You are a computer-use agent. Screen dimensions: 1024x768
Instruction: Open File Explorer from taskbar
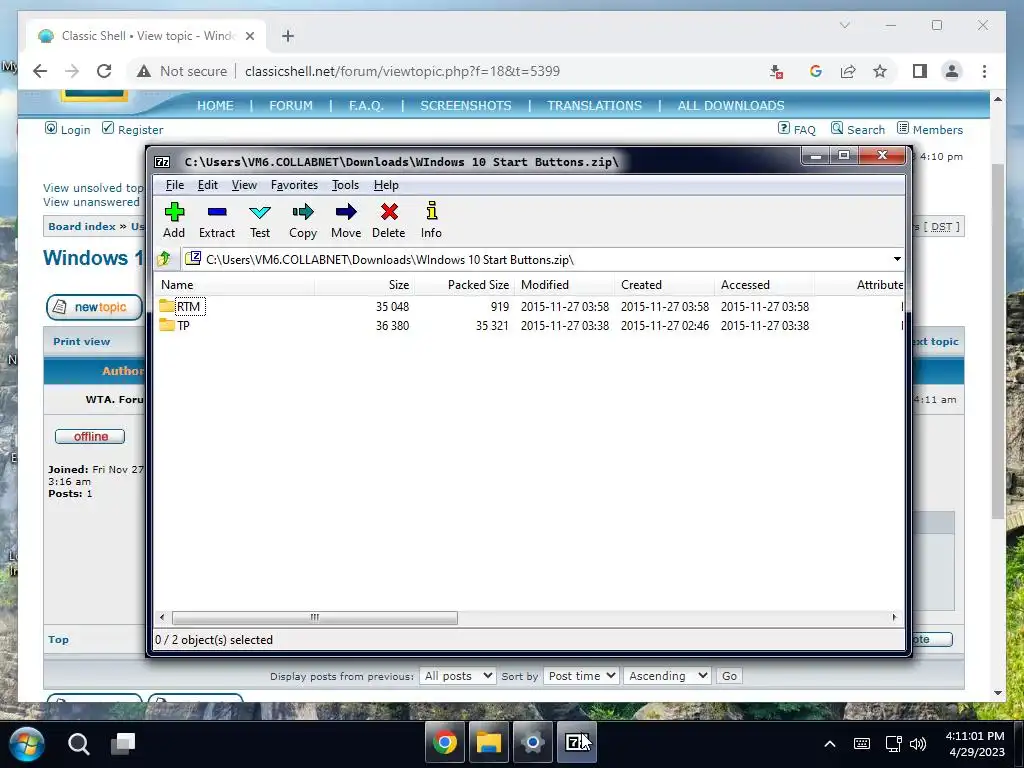coord(488,743)
